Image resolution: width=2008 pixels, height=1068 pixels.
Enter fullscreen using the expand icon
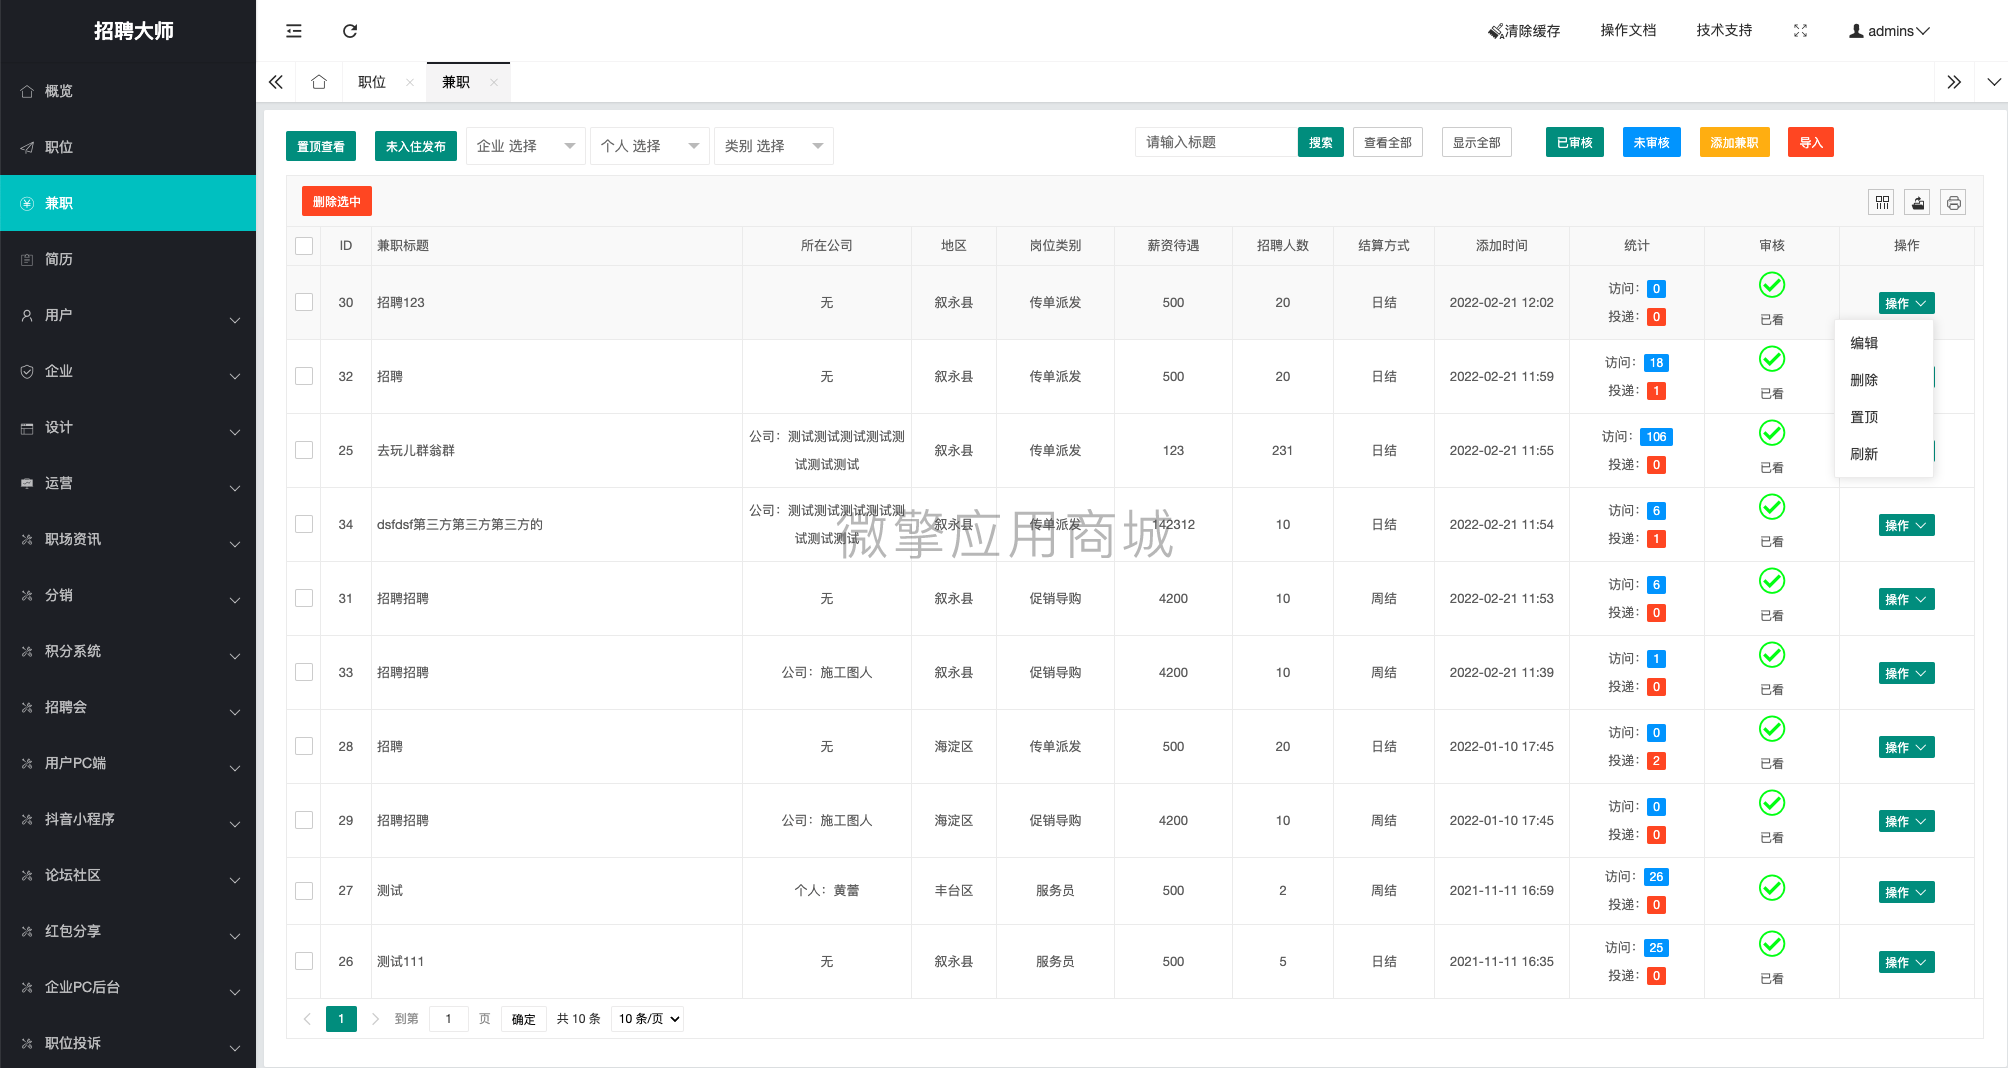point(1800,31)
